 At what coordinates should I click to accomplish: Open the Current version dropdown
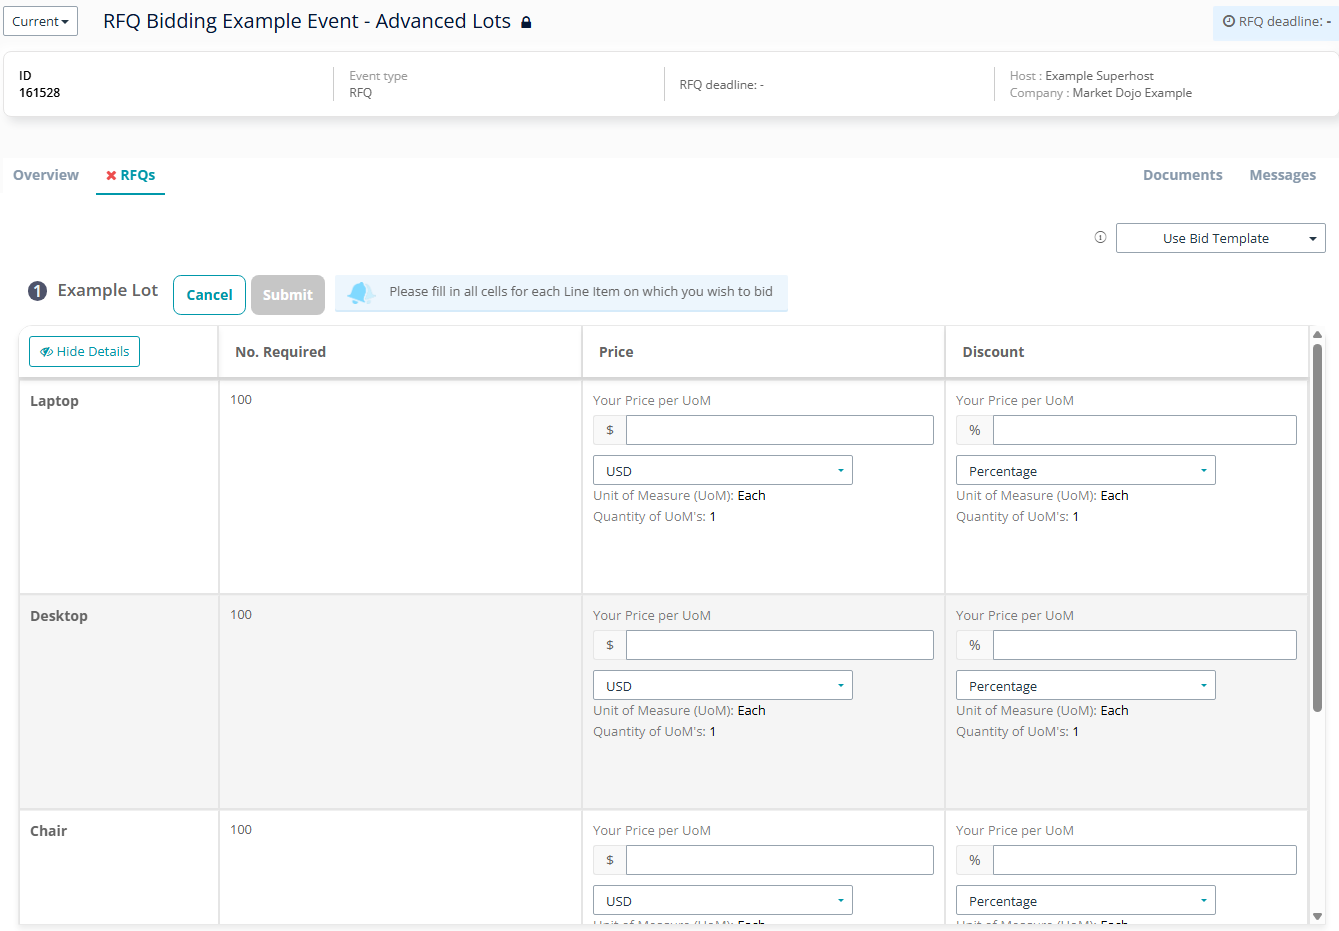coord(40,21)
